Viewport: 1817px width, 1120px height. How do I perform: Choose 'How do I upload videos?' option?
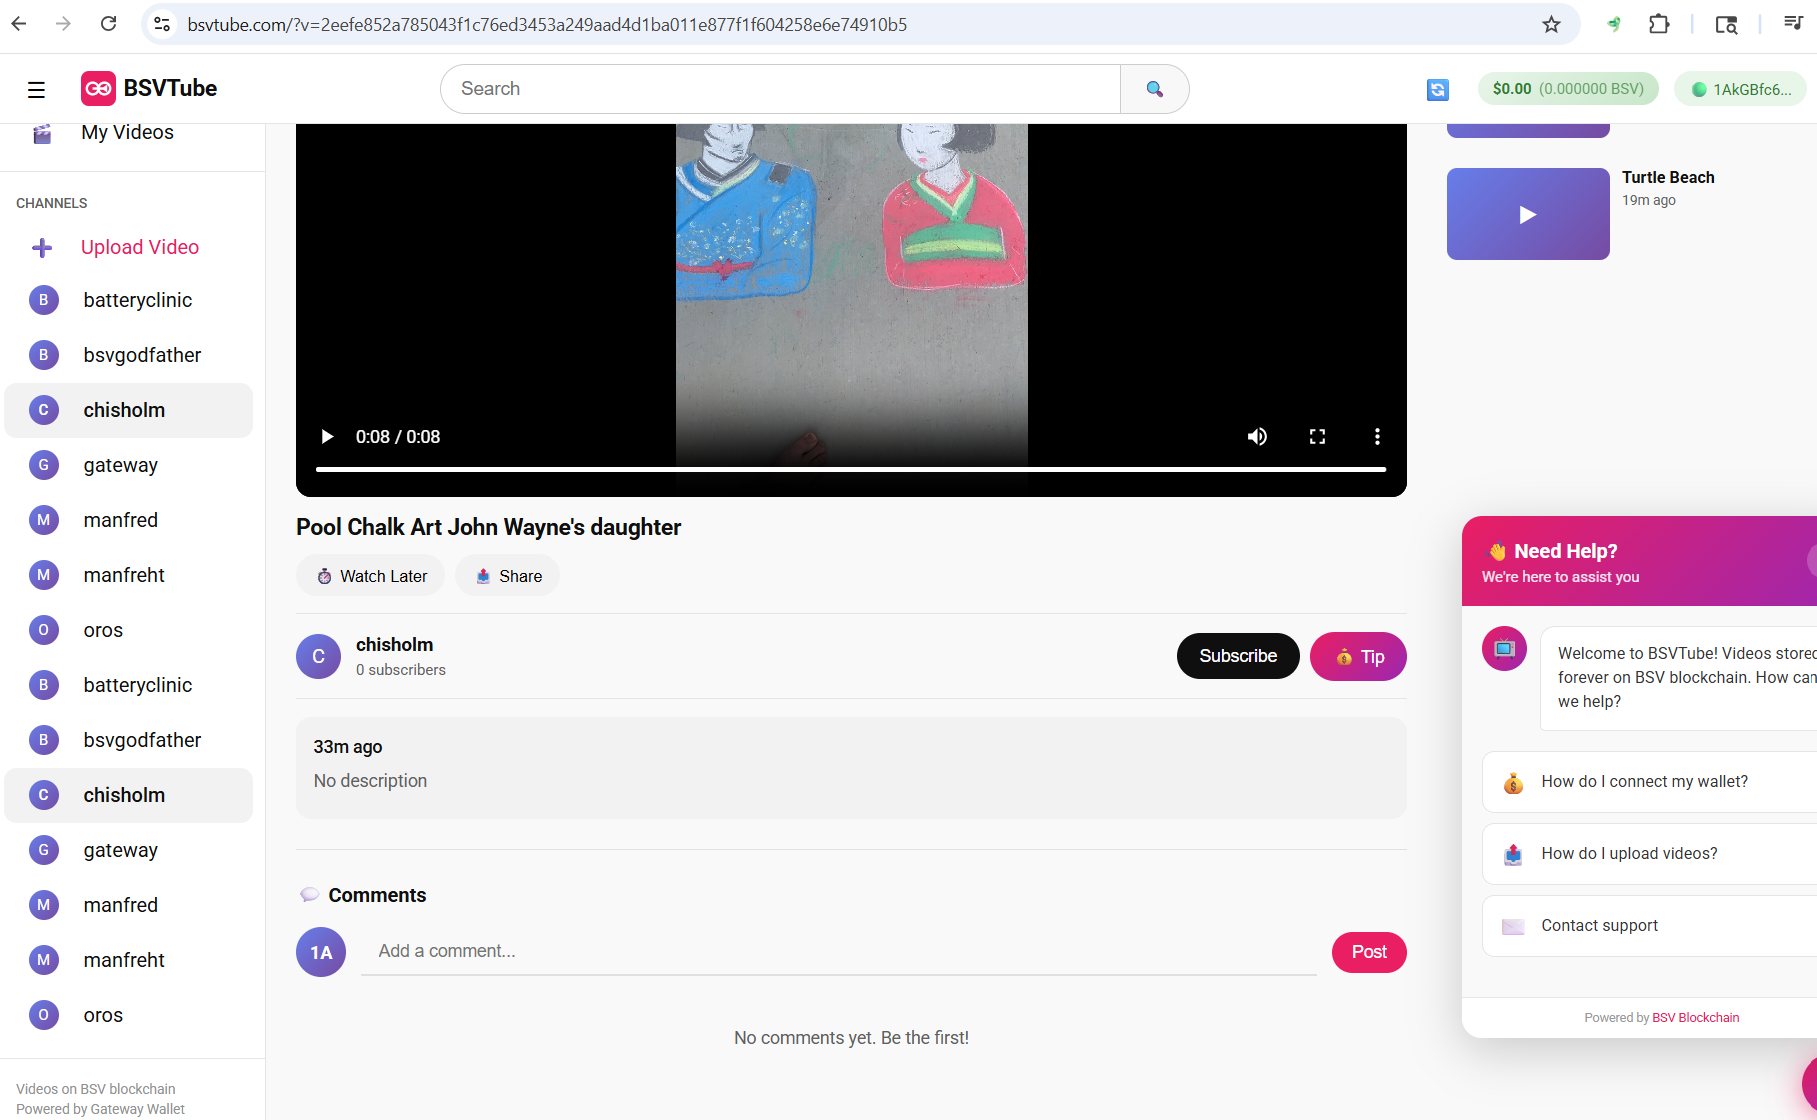[x=1649, y=854]
